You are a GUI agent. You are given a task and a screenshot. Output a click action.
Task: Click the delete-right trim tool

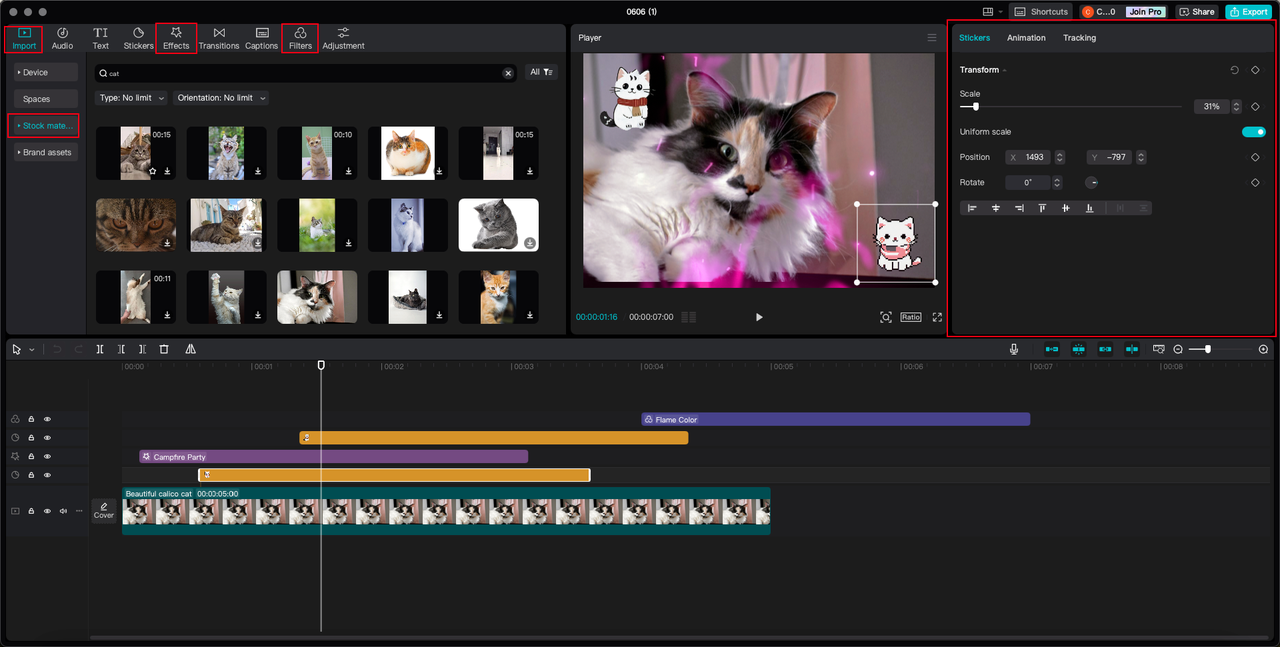tap(142, 349)
